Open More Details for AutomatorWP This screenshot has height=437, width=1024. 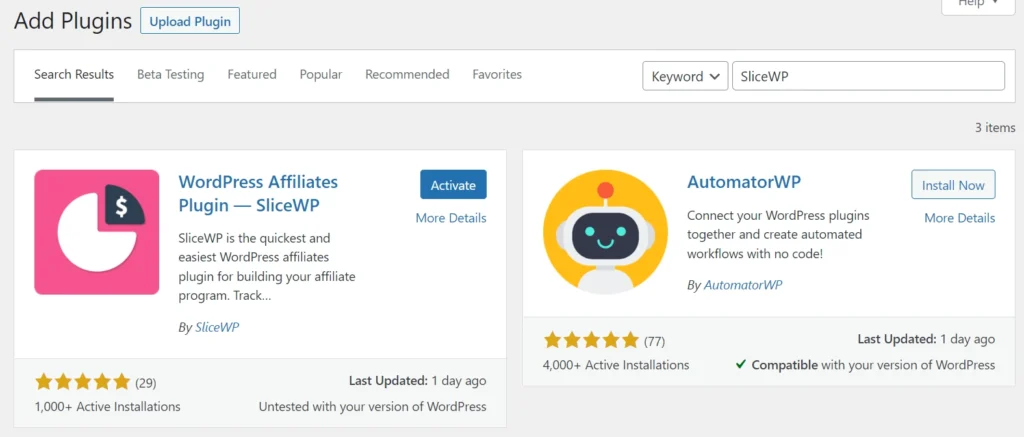click(x=959, y=218)
